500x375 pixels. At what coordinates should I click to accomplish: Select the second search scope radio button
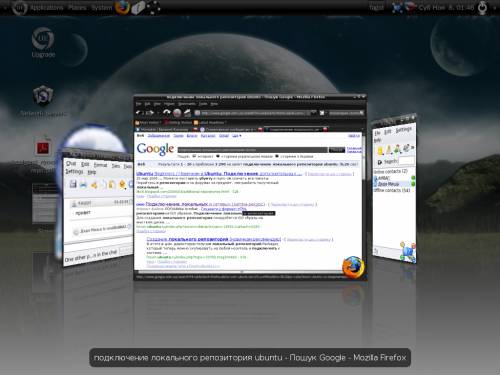click(218, 156)
